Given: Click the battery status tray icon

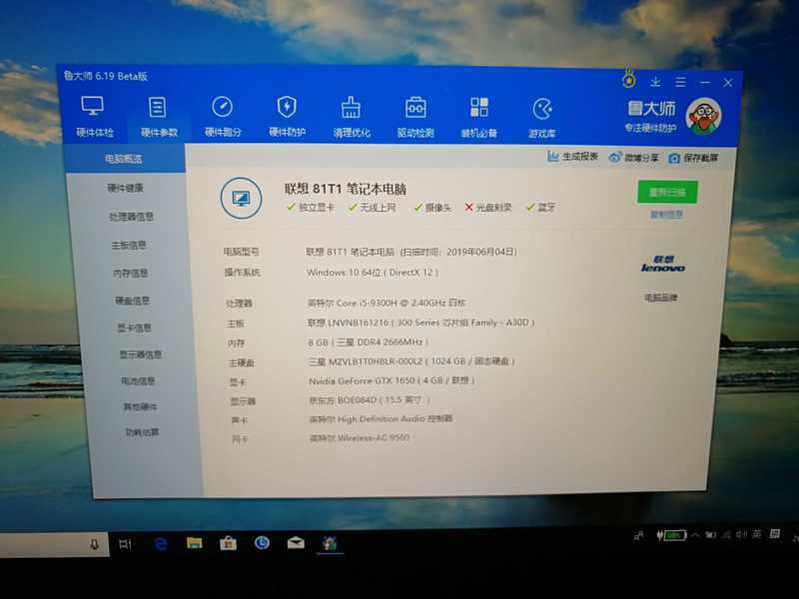Looking at the screenshot, I should click(672, 535).
